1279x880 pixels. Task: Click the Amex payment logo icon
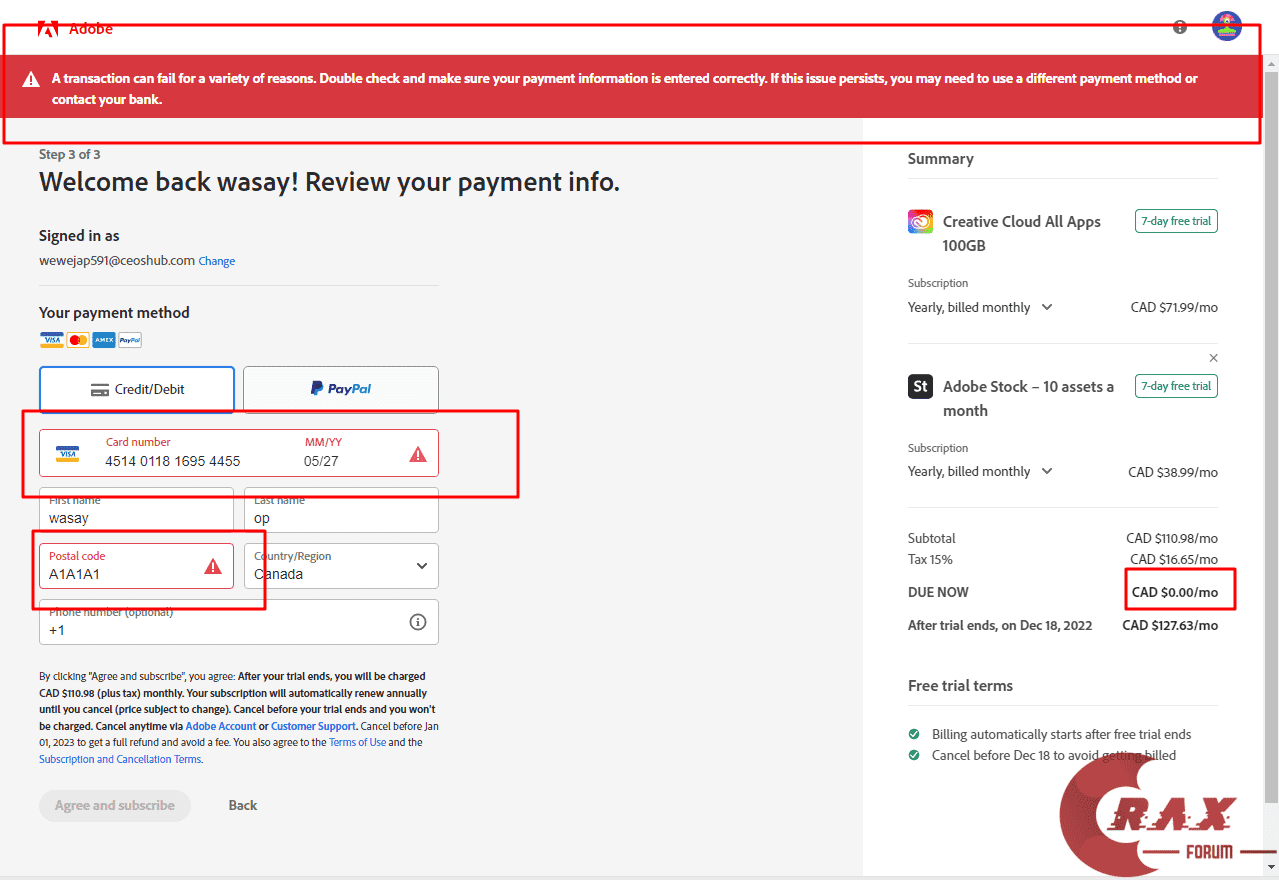click(104, 340)
